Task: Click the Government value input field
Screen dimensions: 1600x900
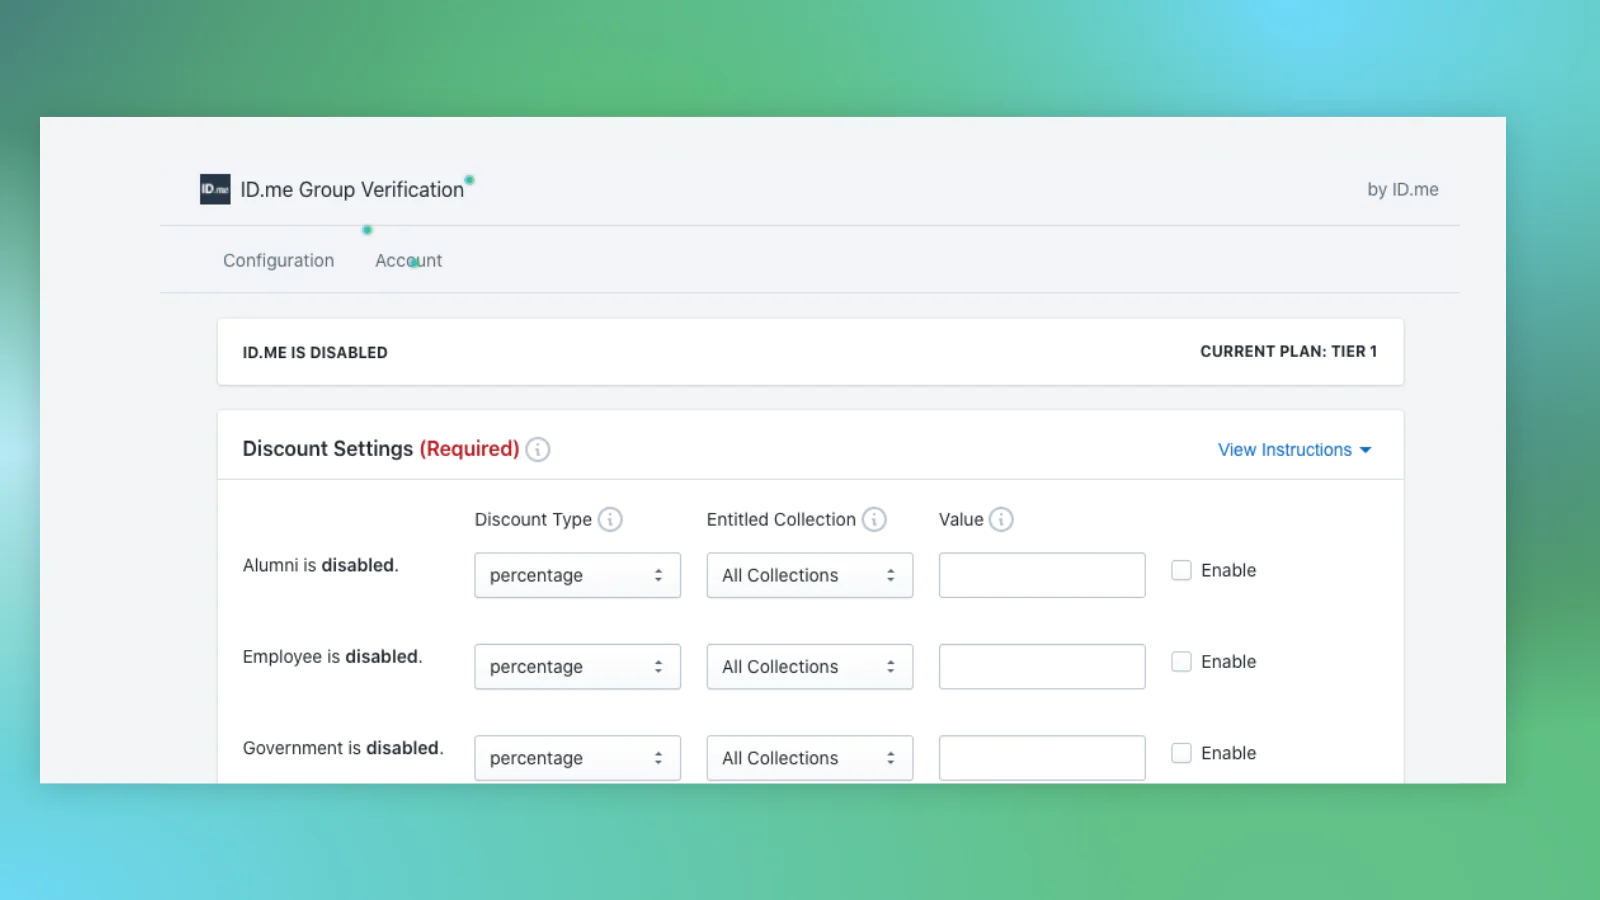Action: 1041,758
